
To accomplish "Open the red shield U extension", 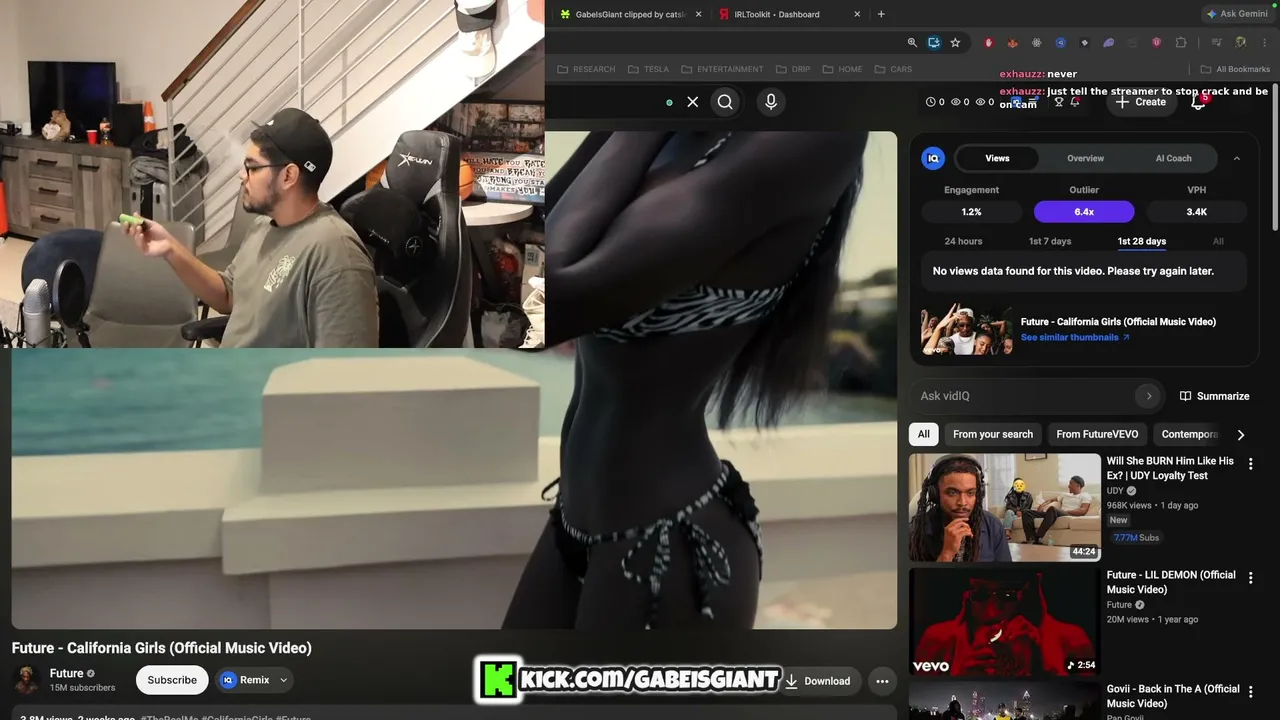I will tap(1157, 43).
